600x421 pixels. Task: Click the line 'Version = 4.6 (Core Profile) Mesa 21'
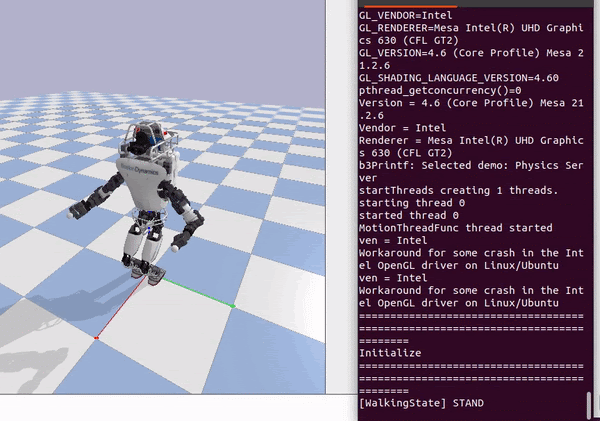coord(471,103)
